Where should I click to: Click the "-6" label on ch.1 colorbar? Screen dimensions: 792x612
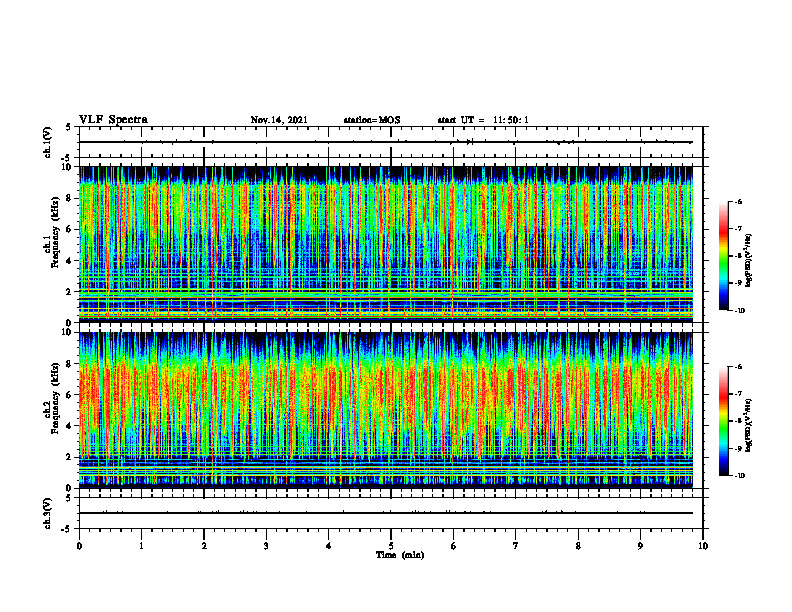[738, 202]
